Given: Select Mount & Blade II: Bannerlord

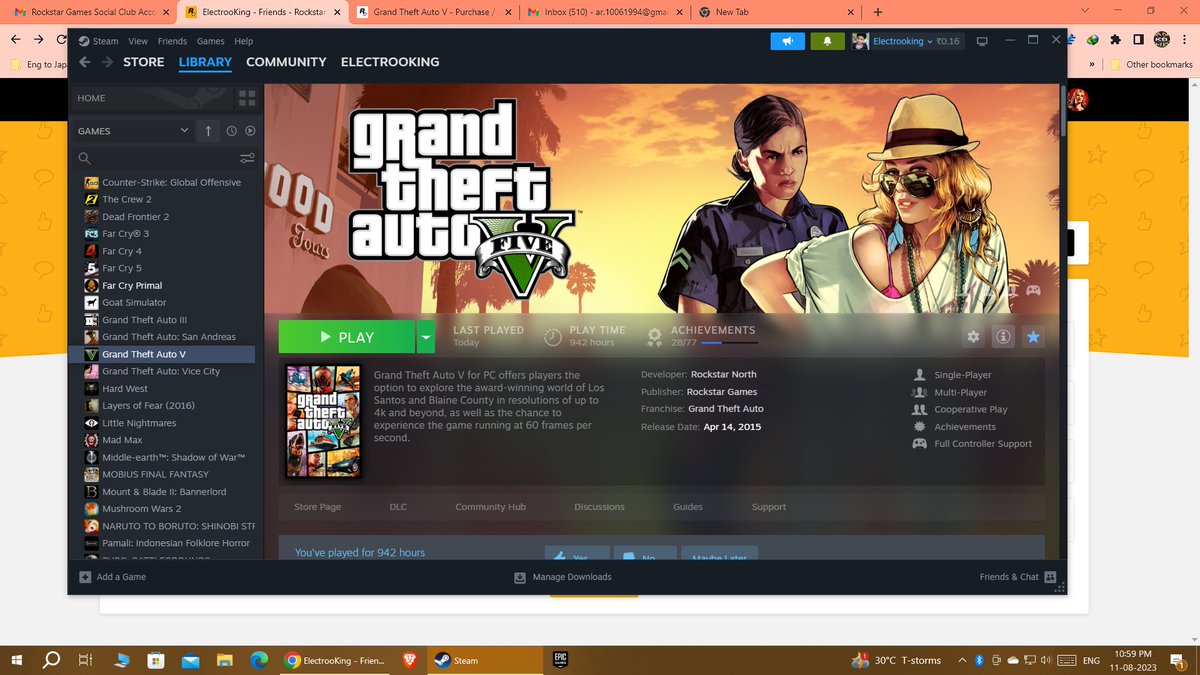Looking at the screenshot, I should pos(162,492).
